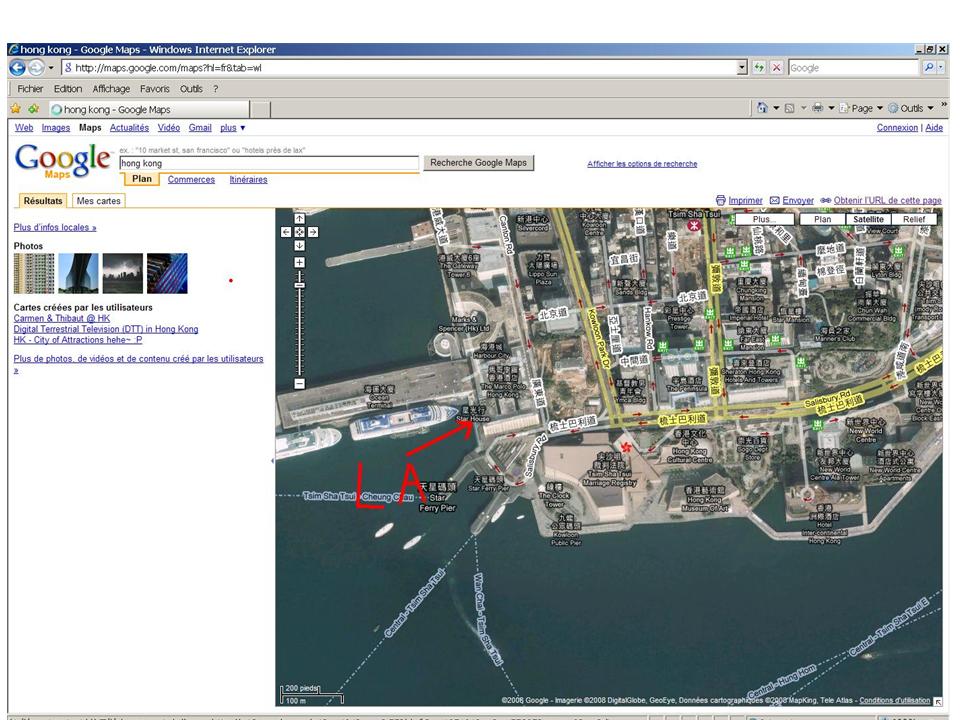The width and height of the screenshot is (960, 720).
Task: Open the first building photo thumbnail
Action: [x=34, y=273]
